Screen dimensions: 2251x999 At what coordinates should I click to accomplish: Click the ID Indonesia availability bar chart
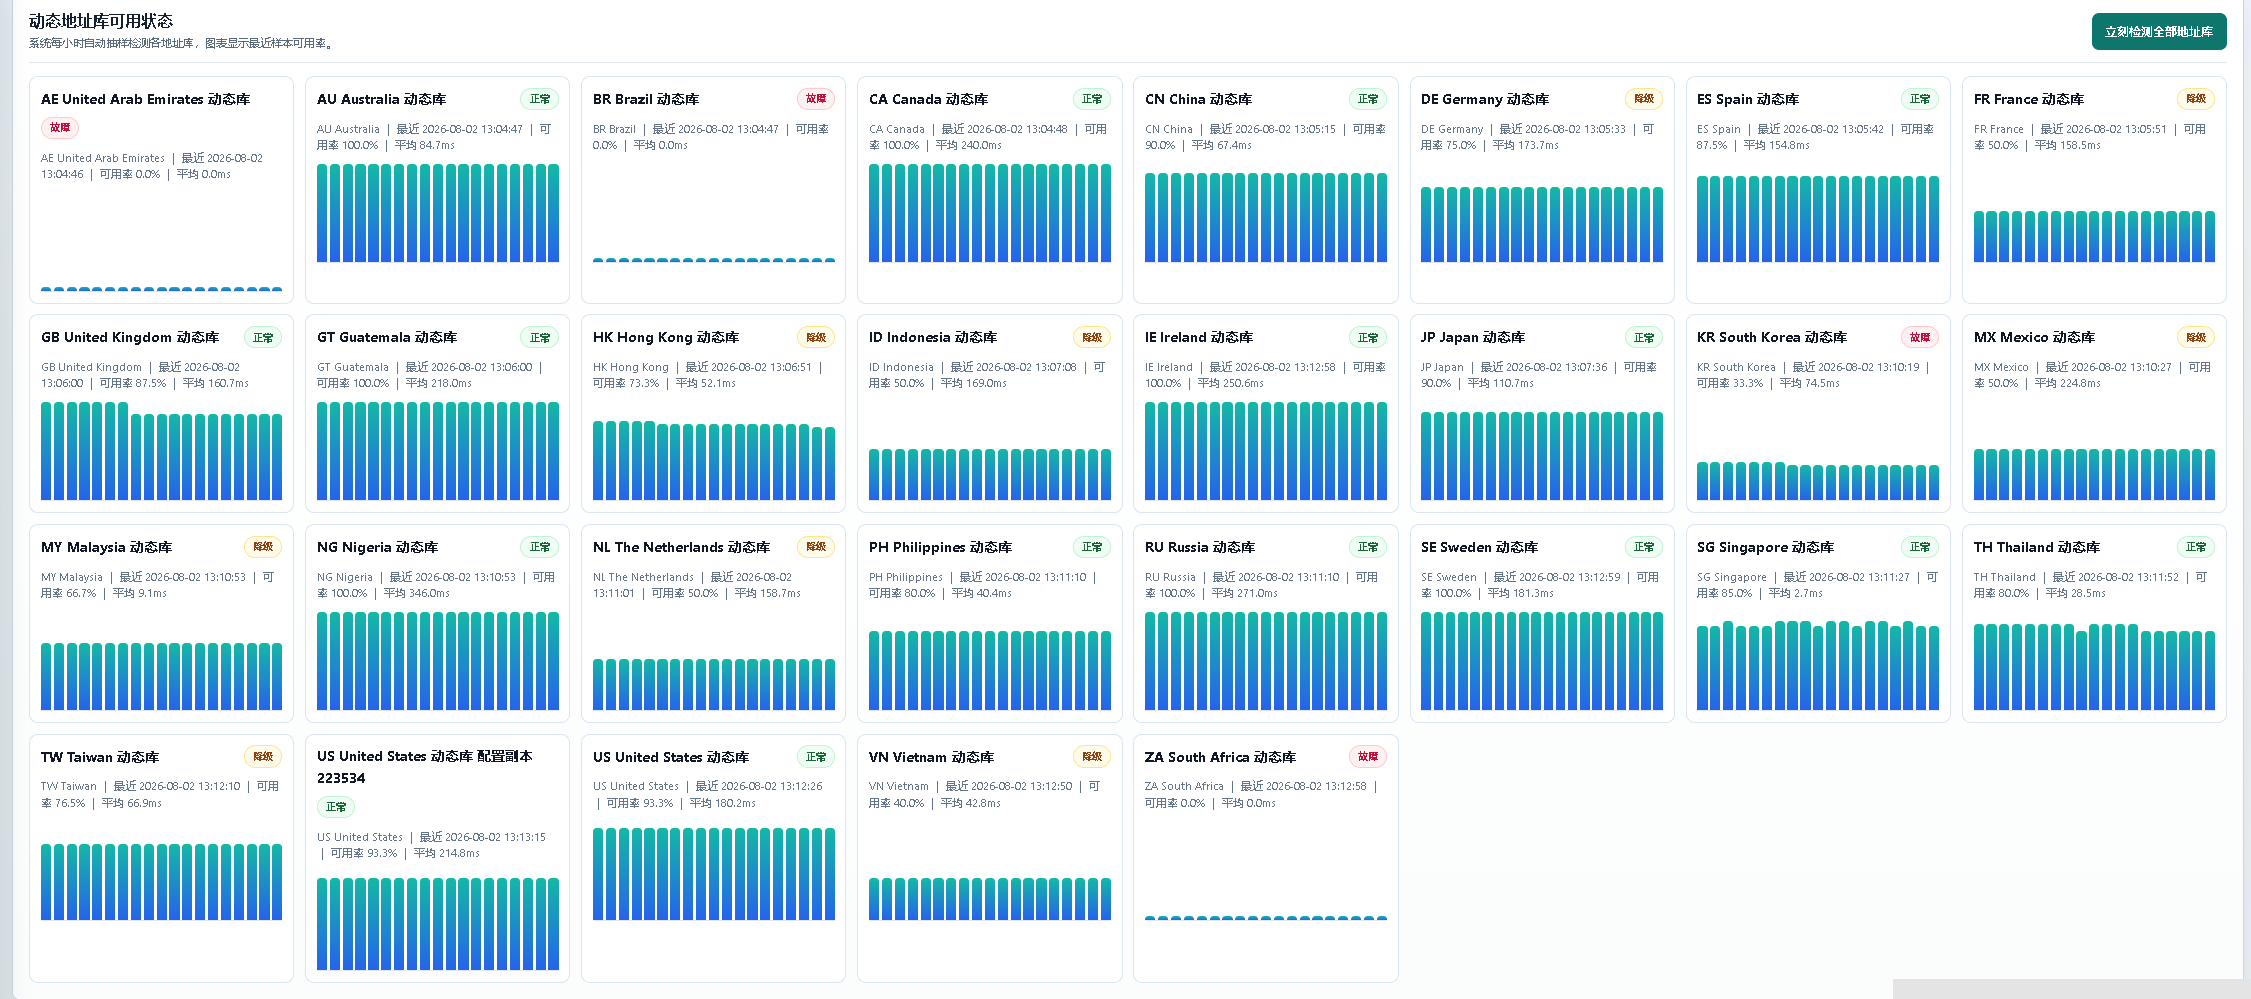coord(990,474)
